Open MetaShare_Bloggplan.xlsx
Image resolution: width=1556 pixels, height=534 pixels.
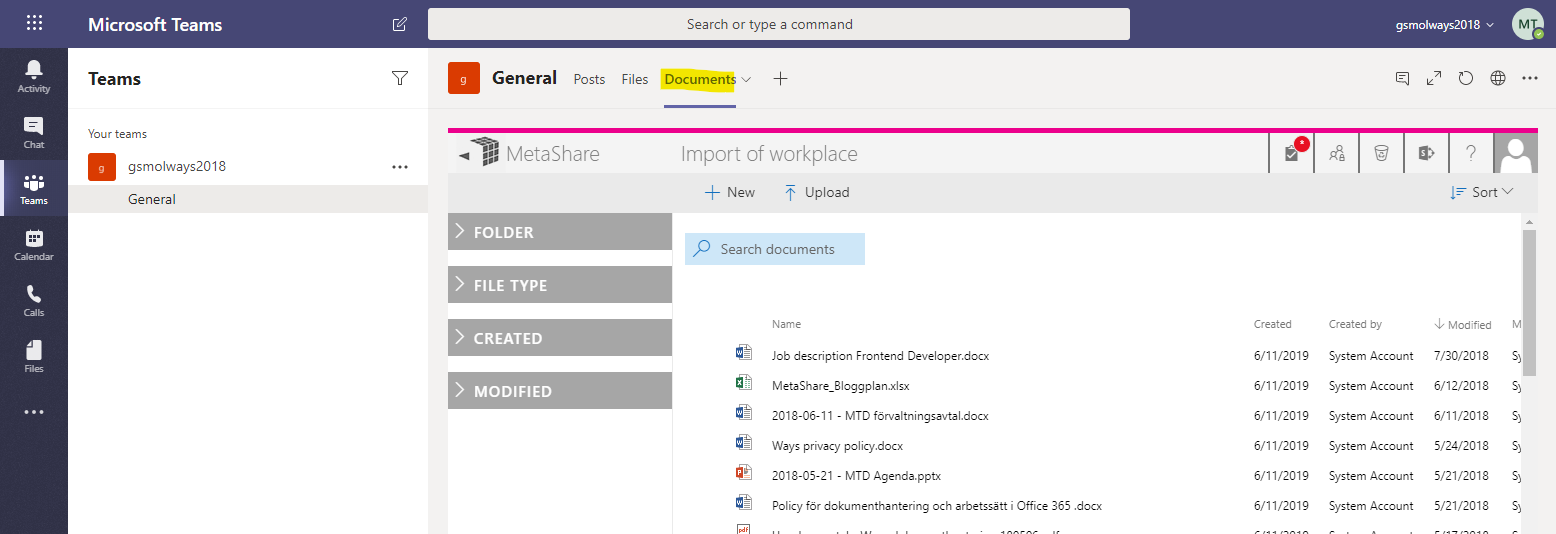pos(840,385)
